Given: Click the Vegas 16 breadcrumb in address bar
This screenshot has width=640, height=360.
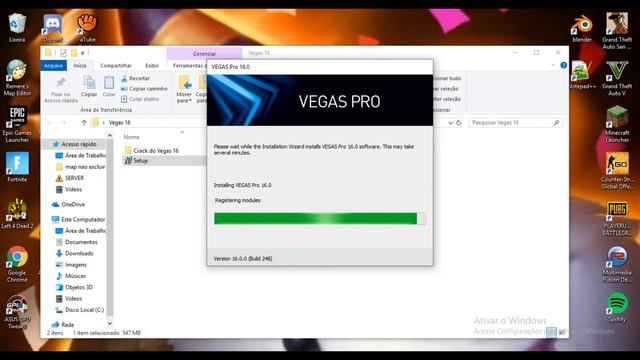Looking at the screenshot, I should 120,122.
